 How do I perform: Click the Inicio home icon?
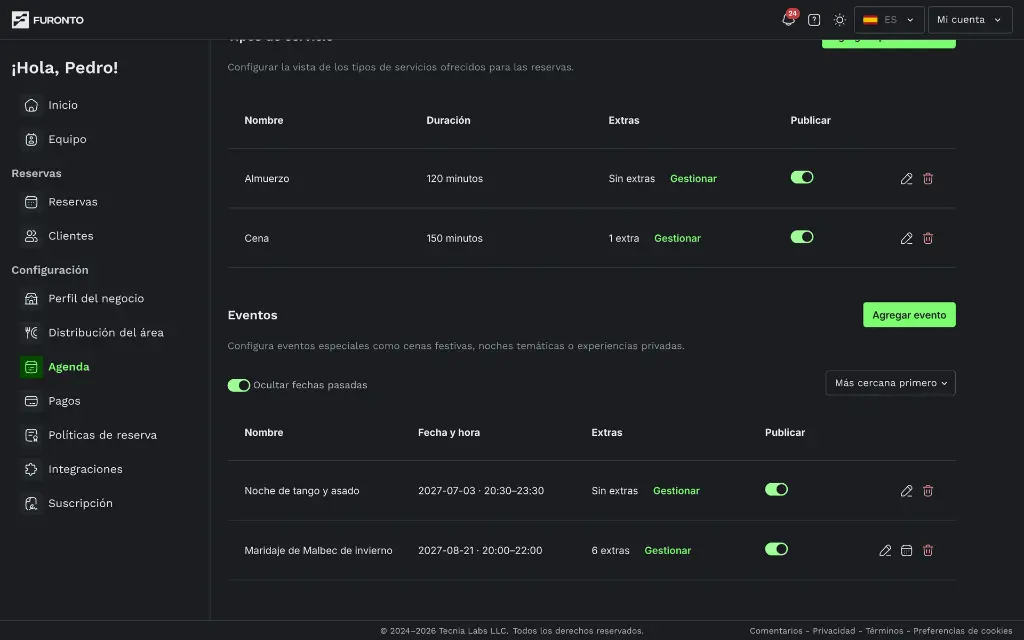31,105
